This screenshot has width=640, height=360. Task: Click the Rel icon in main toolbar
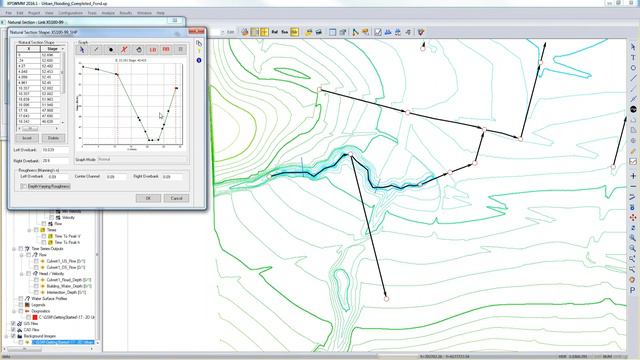275,32
